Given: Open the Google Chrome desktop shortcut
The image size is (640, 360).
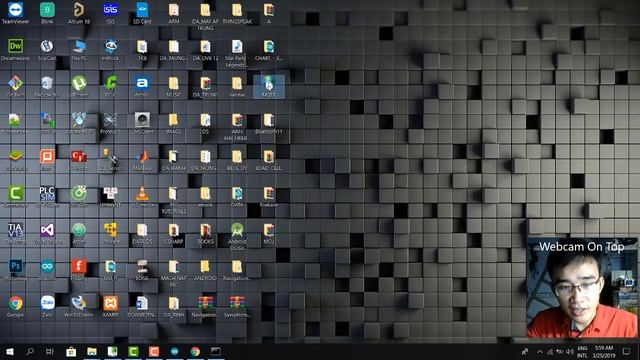Looking at the screenshot, I should pyautogui.click(x=16, y=307).
